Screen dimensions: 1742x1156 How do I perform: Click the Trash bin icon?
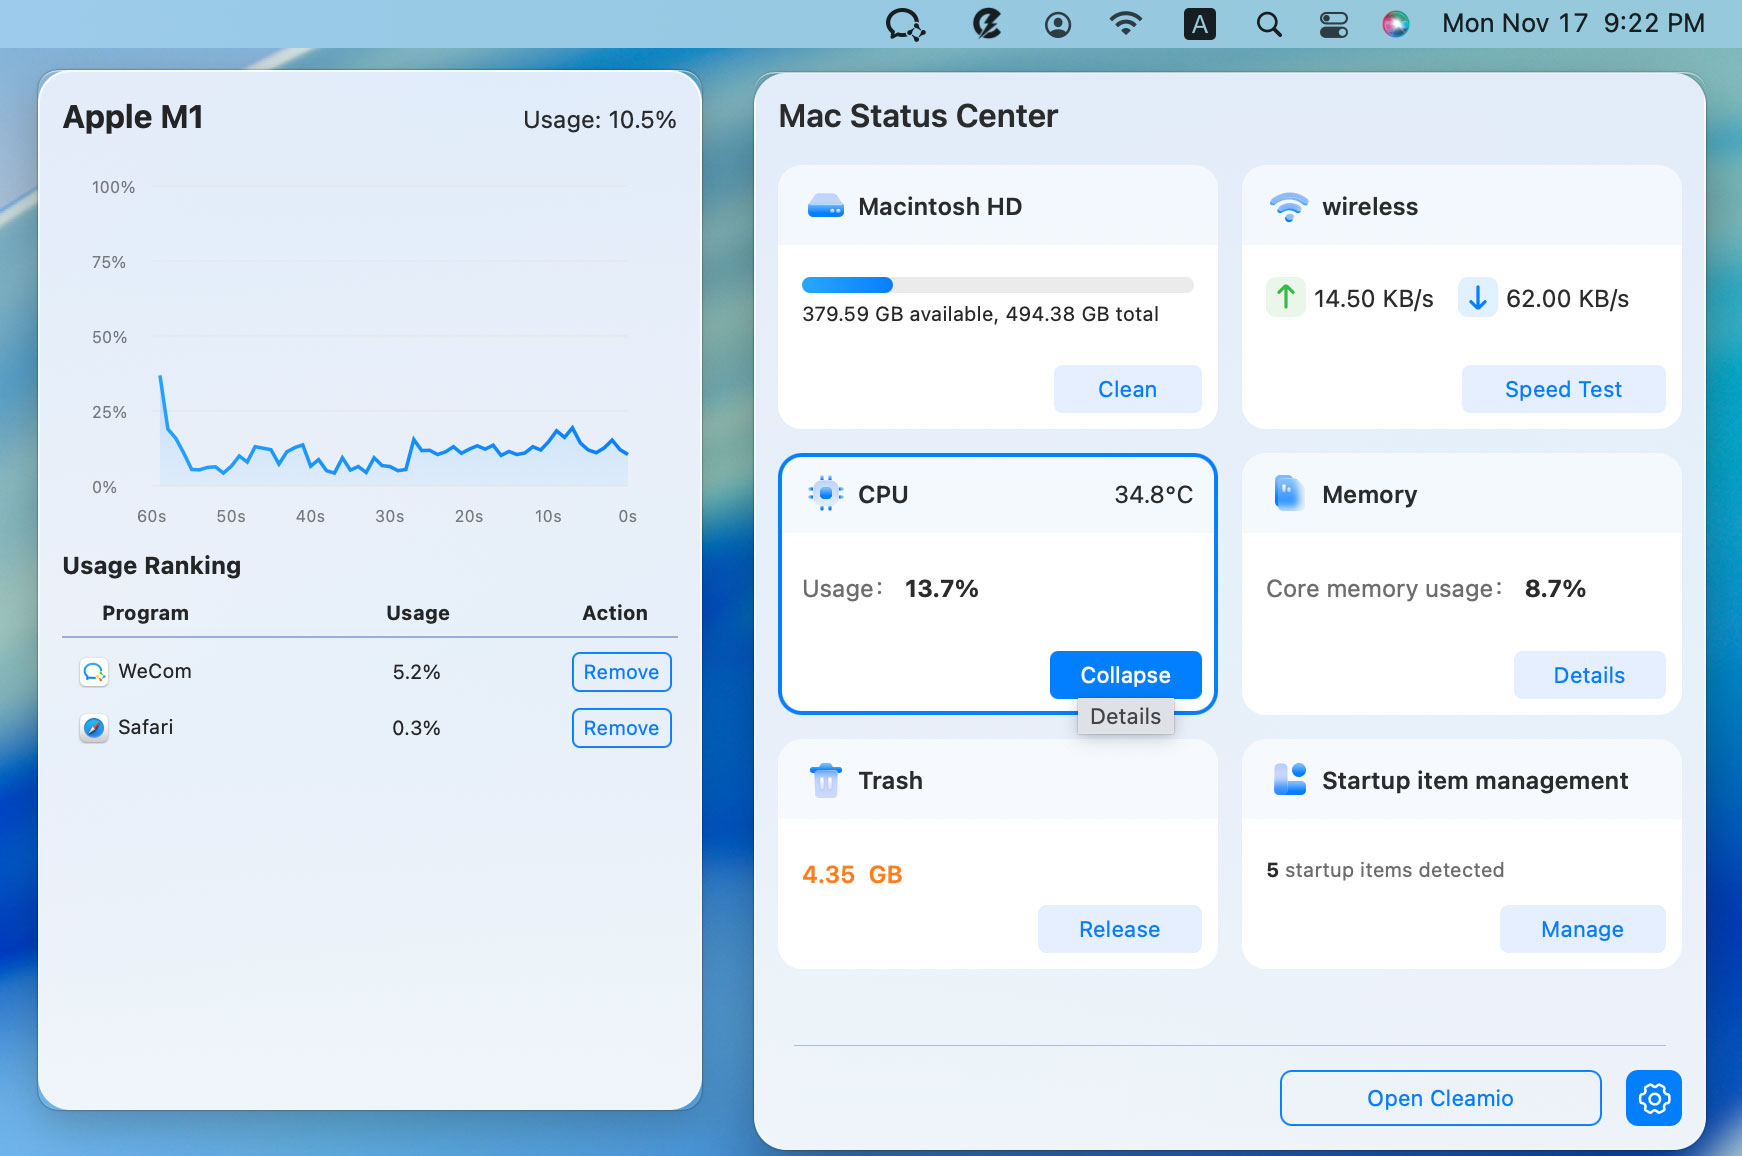point(825,780)
